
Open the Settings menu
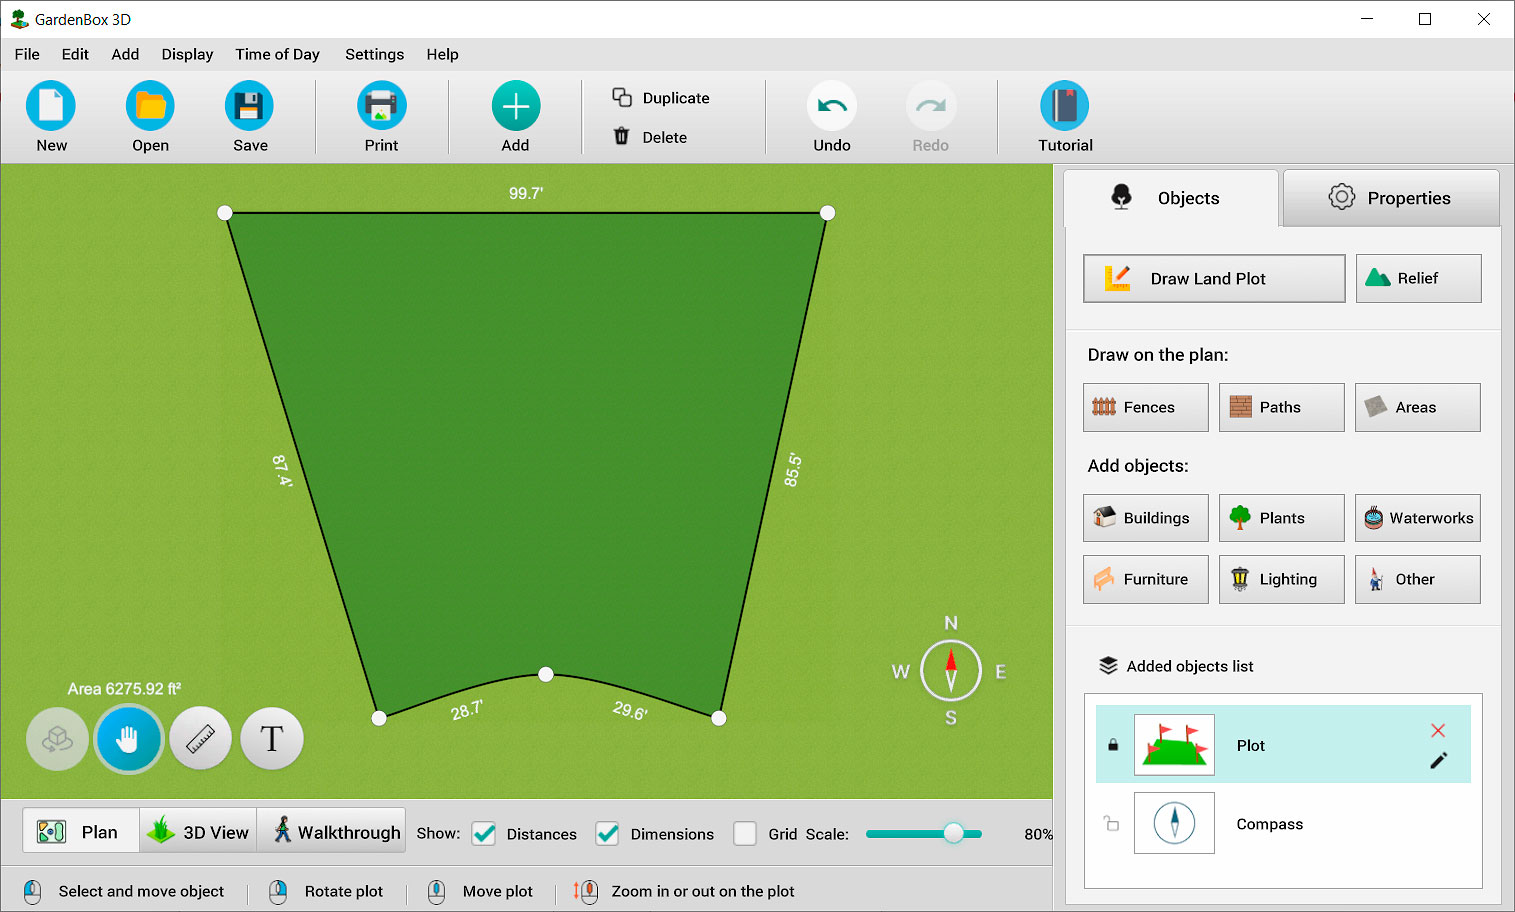click(374, 54)
